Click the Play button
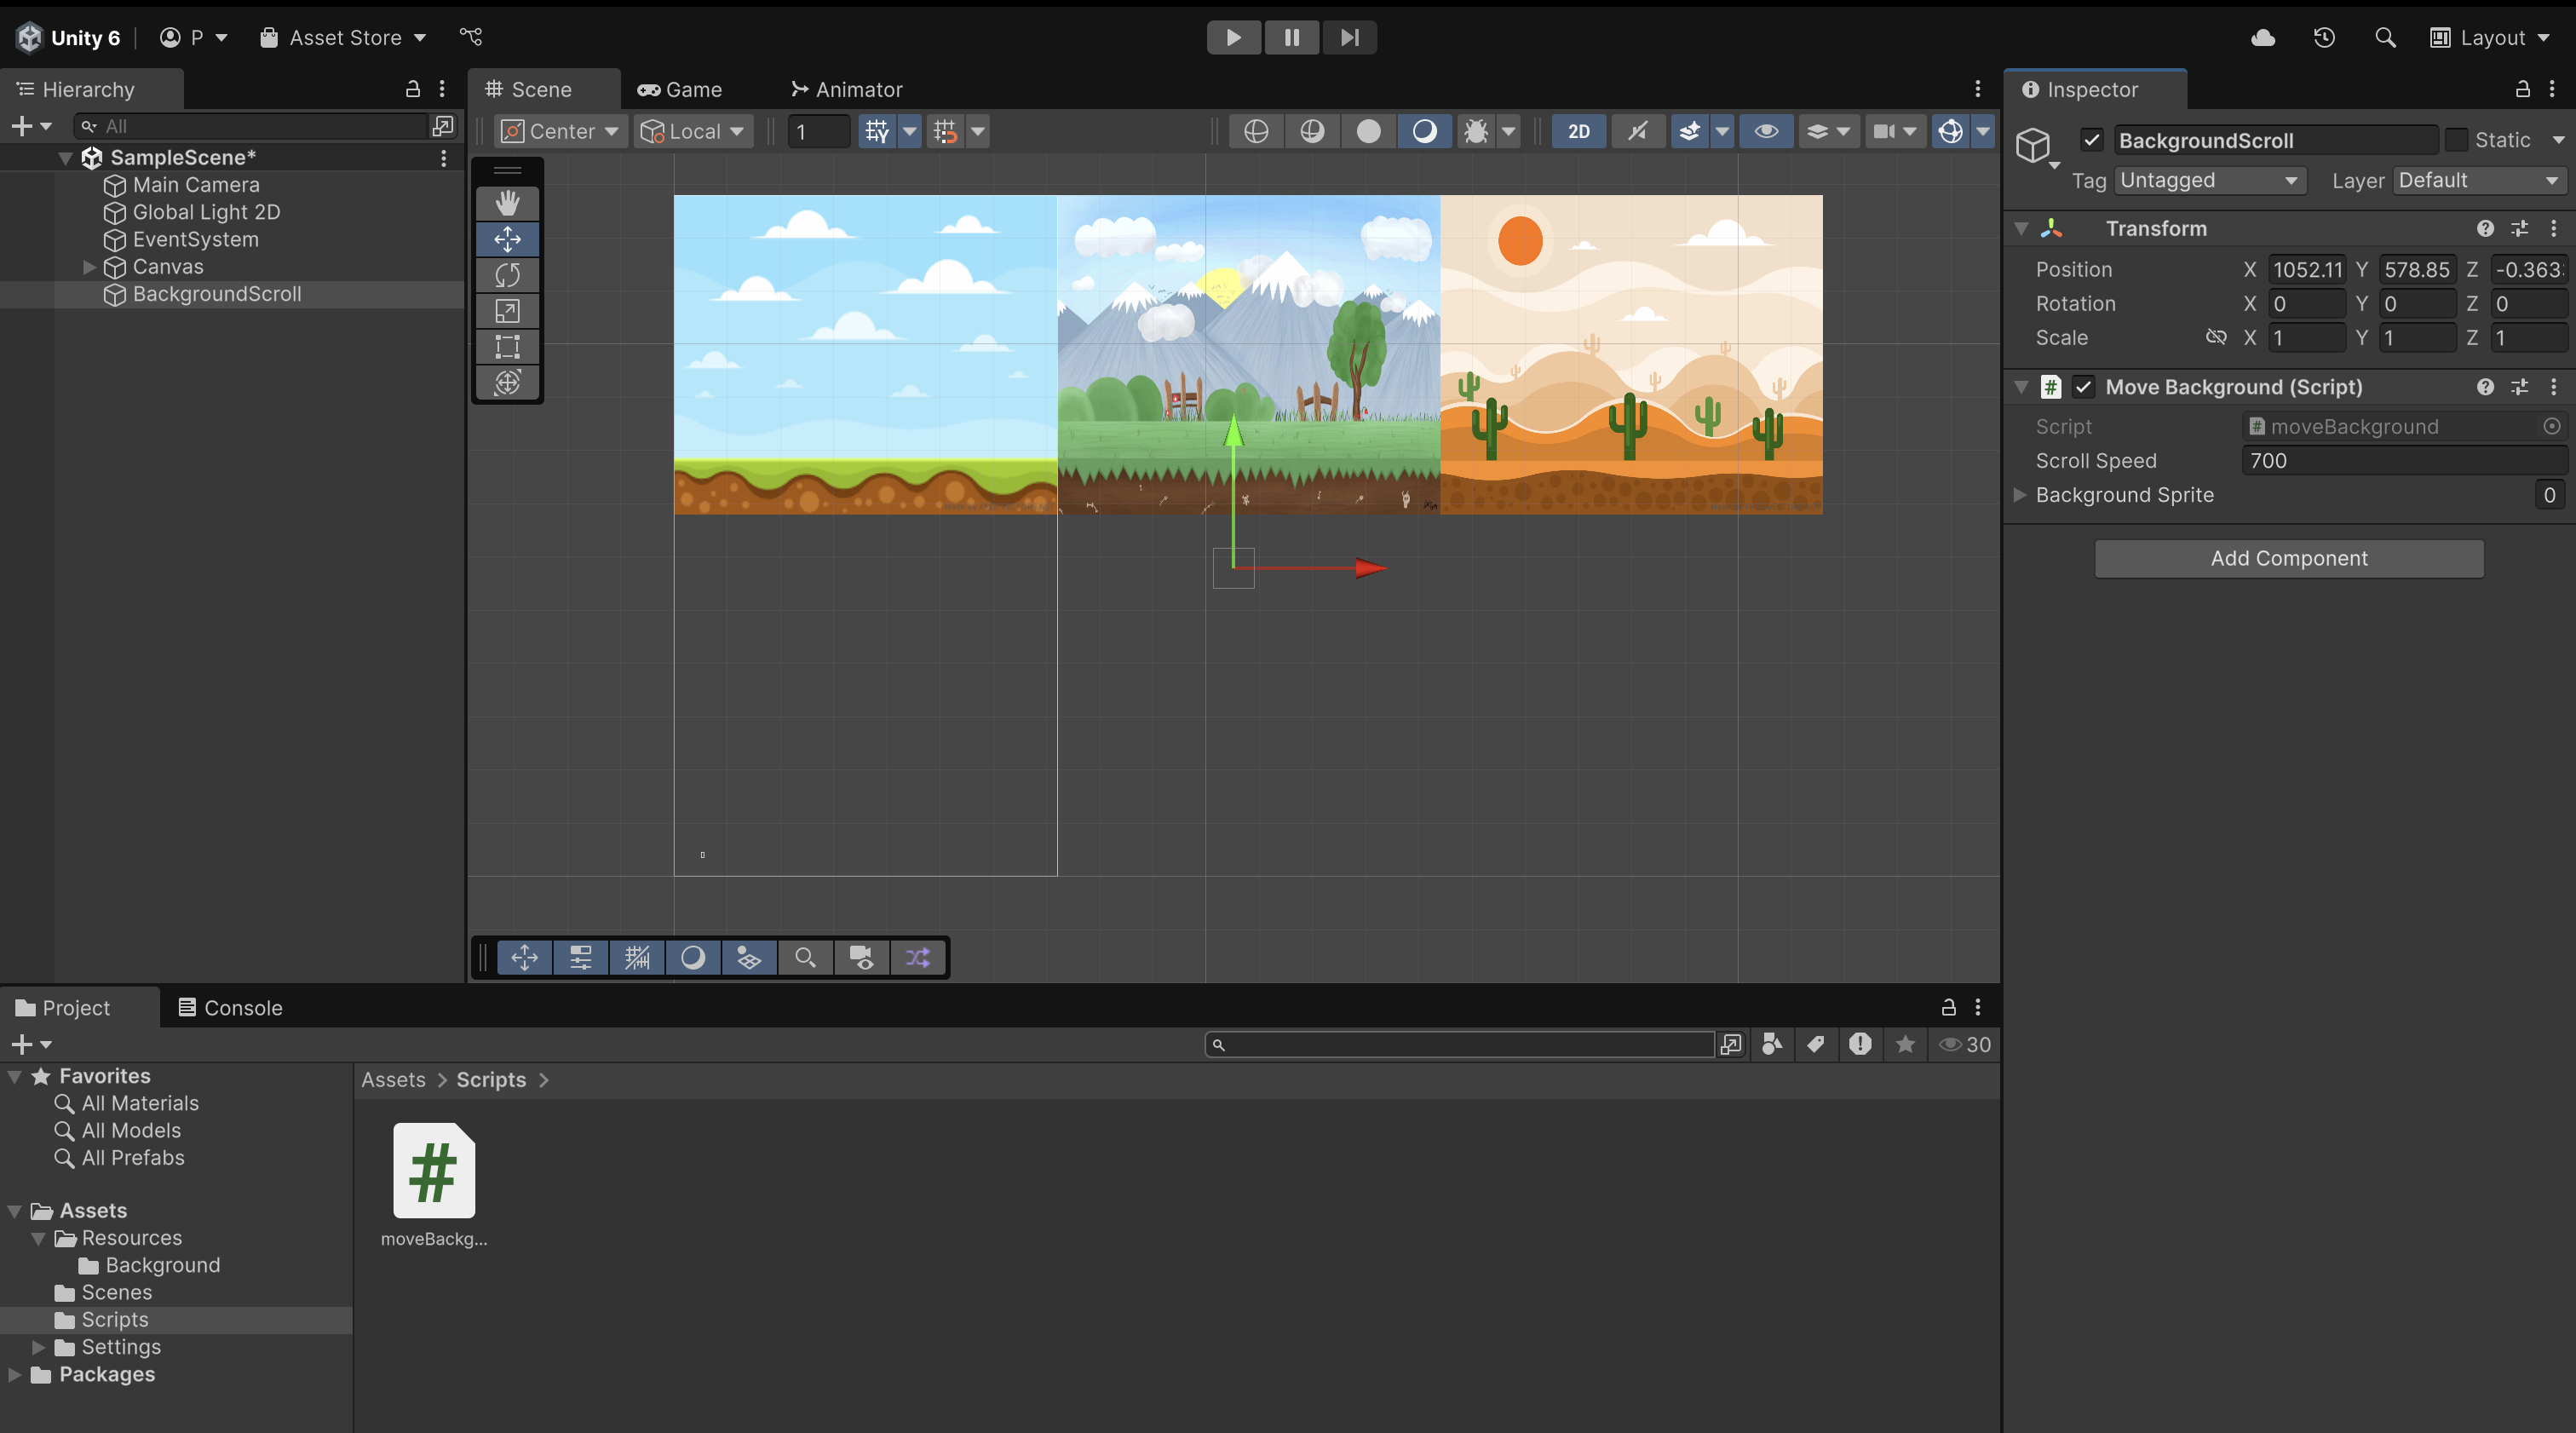The image size is (2576, 1433). [1233, 37]
